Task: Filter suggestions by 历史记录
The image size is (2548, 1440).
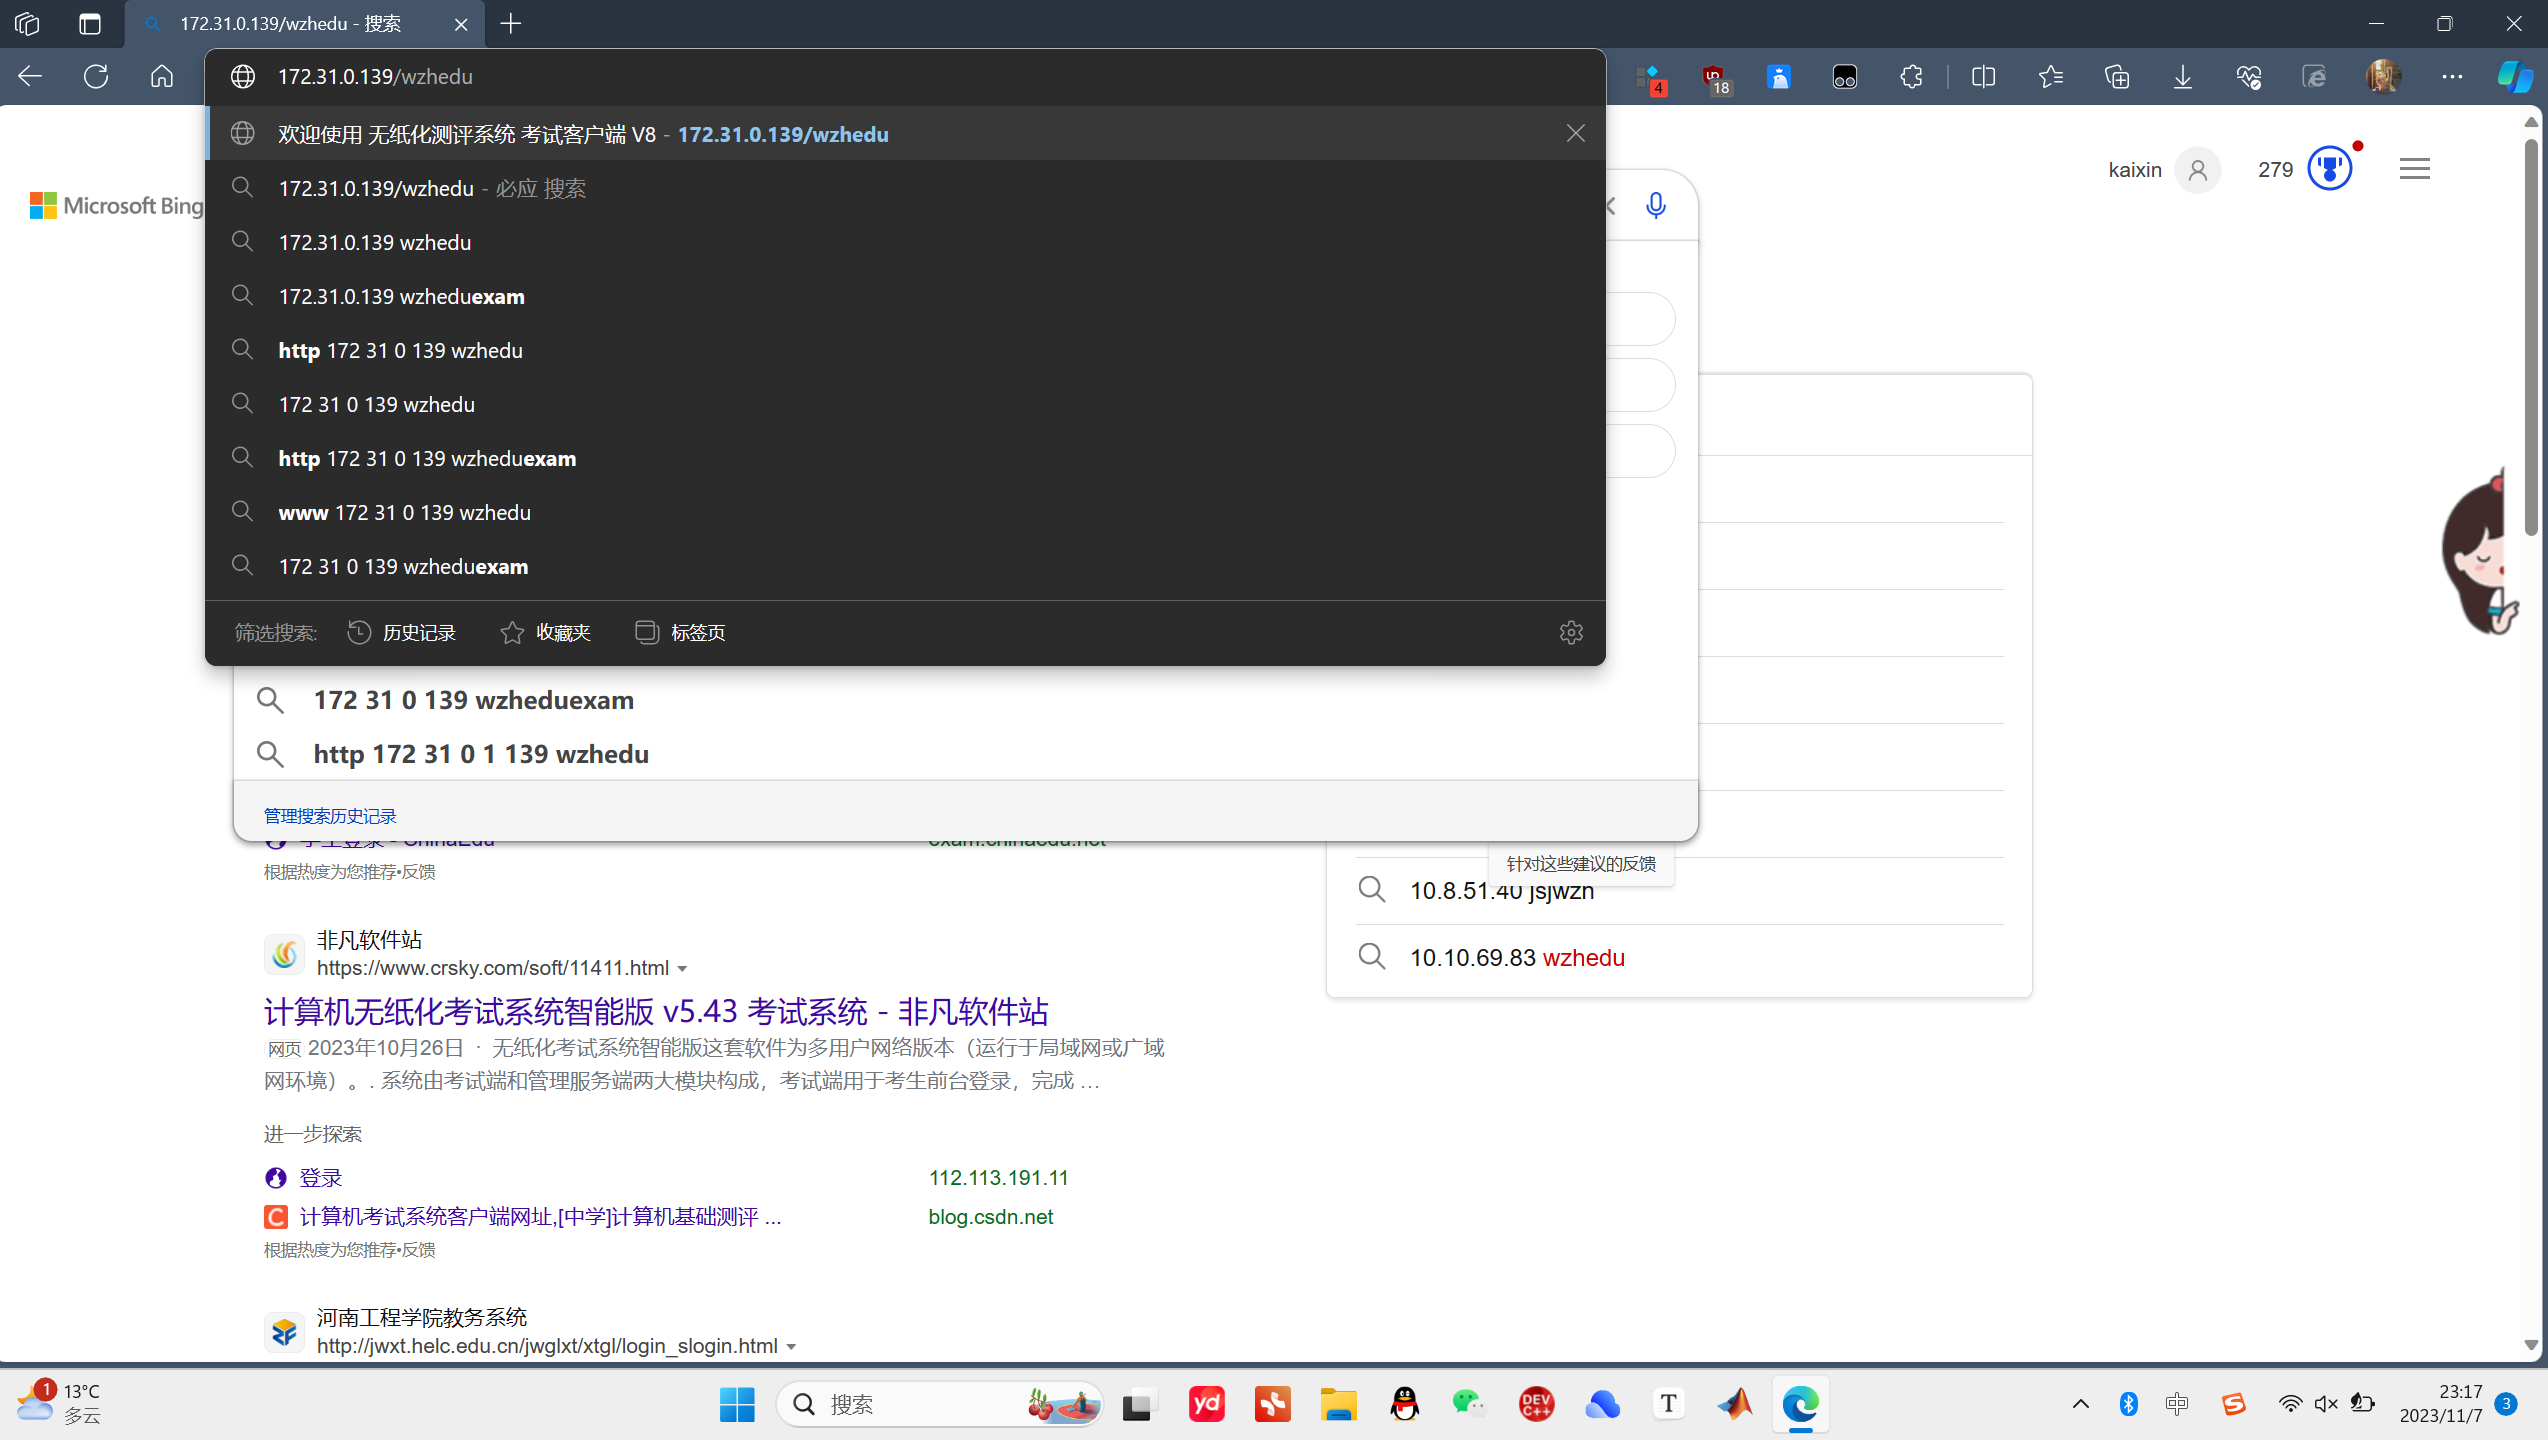Action: [402, 632]
